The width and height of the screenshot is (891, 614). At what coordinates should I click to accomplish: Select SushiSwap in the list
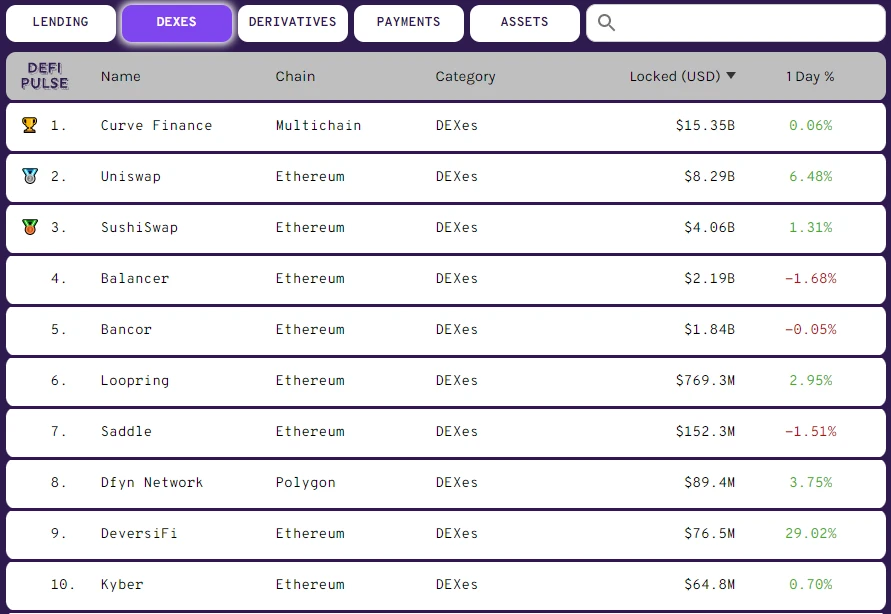(x=139, y=228)
